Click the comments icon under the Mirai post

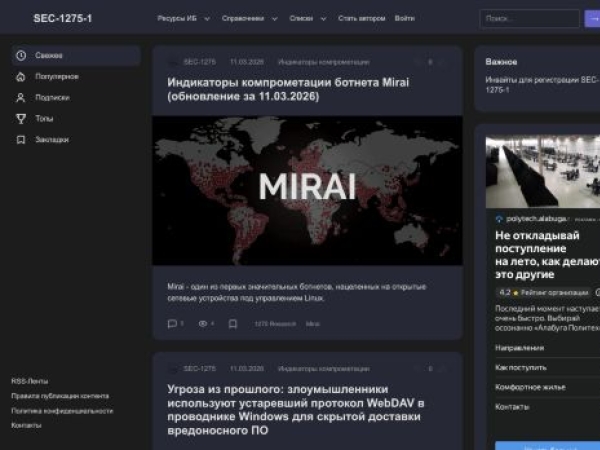click(x=172, y=324)
